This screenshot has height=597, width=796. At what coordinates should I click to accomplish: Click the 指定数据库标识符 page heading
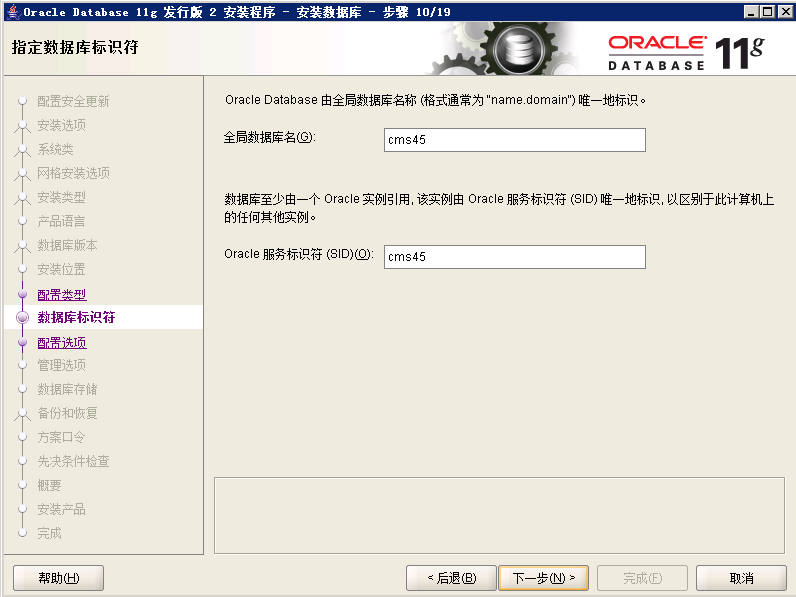(x=75, y=47)
